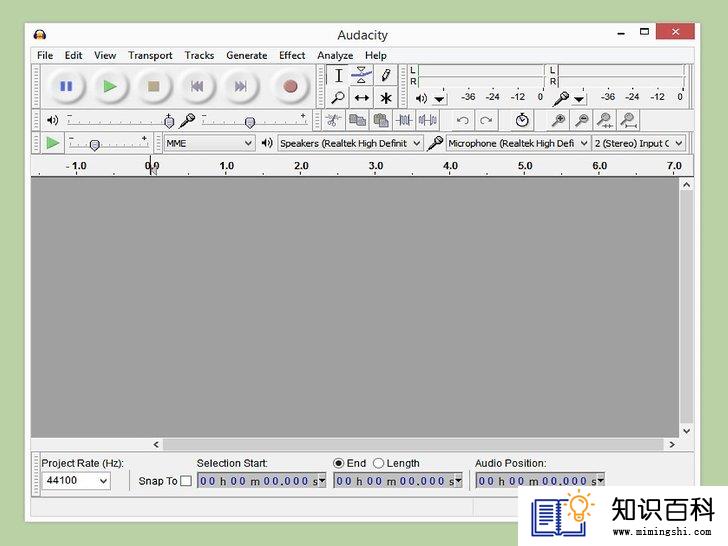
Task: Click the input meter microphone icon
Action: (560, 98)
